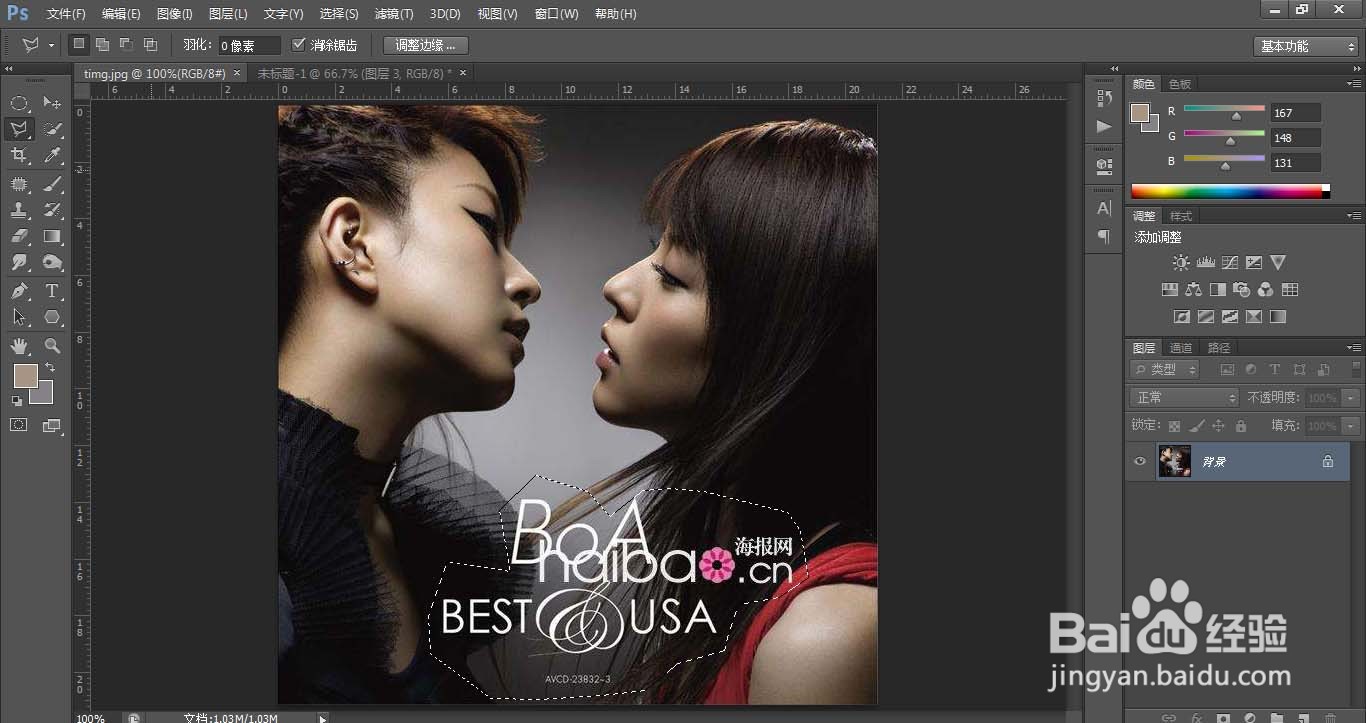Add a Brightness/Contrast adjustment
1366x723 pixels.
click(x=1181, y=263)
